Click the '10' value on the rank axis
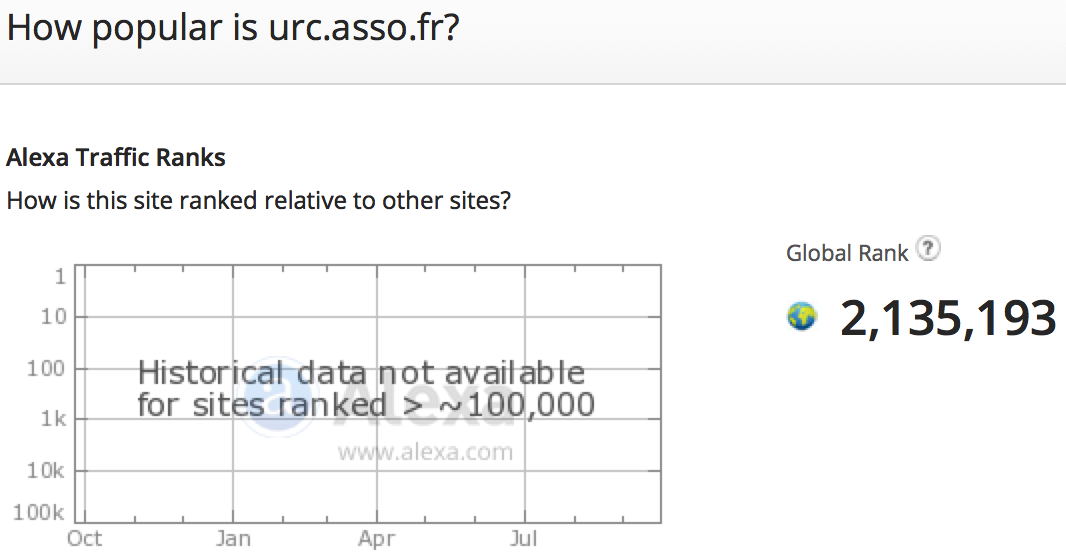 point(54,317)
